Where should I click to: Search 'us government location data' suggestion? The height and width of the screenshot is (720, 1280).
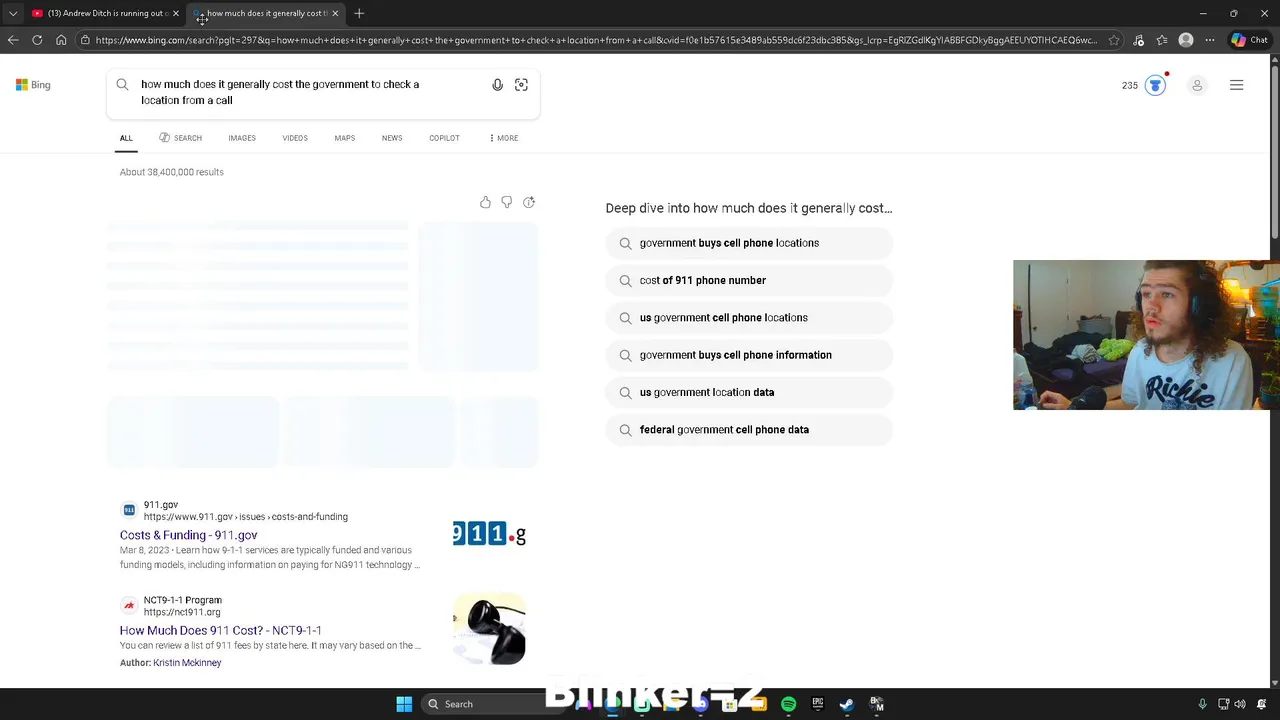(x=749, y=392)
